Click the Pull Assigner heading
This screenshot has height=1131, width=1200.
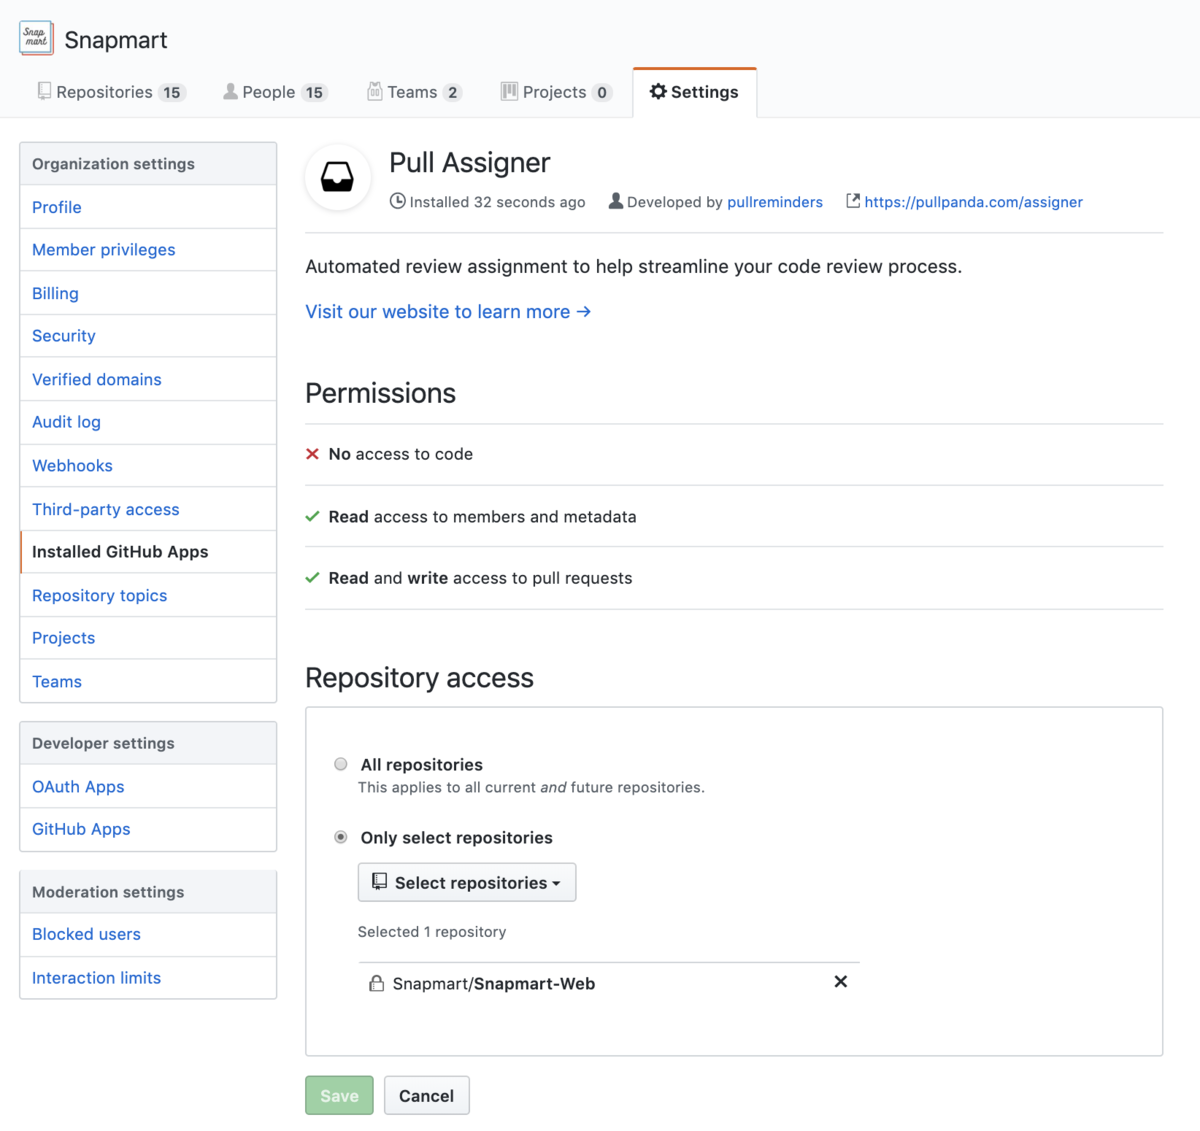(470, 163)
